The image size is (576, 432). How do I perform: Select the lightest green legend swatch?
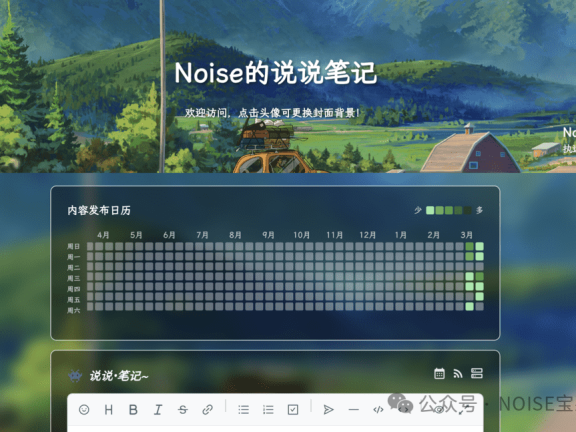coord(430,210)
